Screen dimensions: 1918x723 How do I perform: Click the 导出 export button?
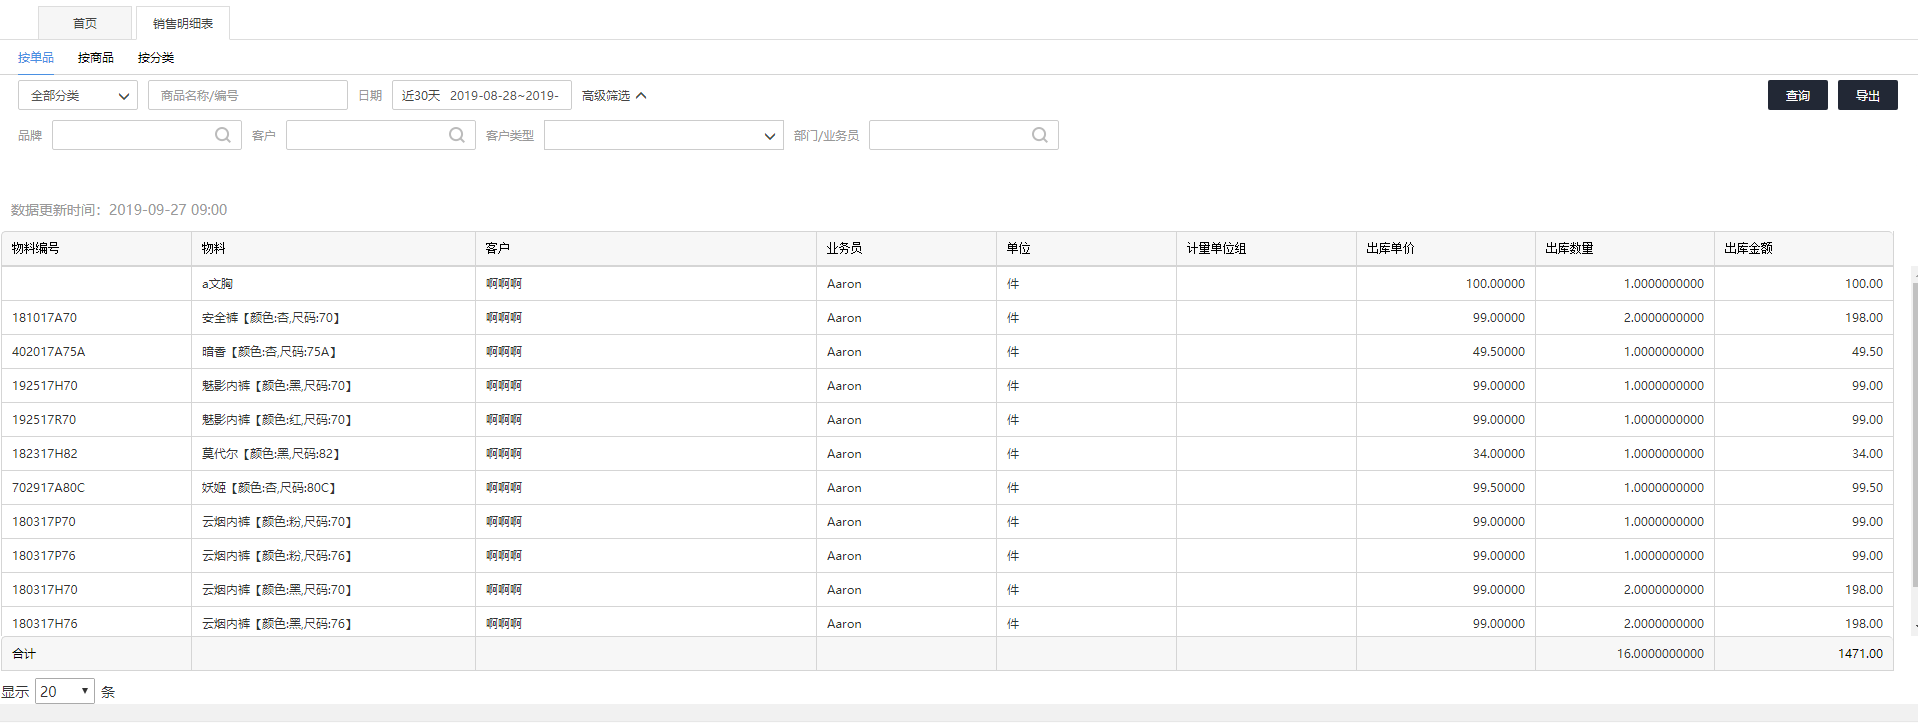click(x=1867, y=96)
